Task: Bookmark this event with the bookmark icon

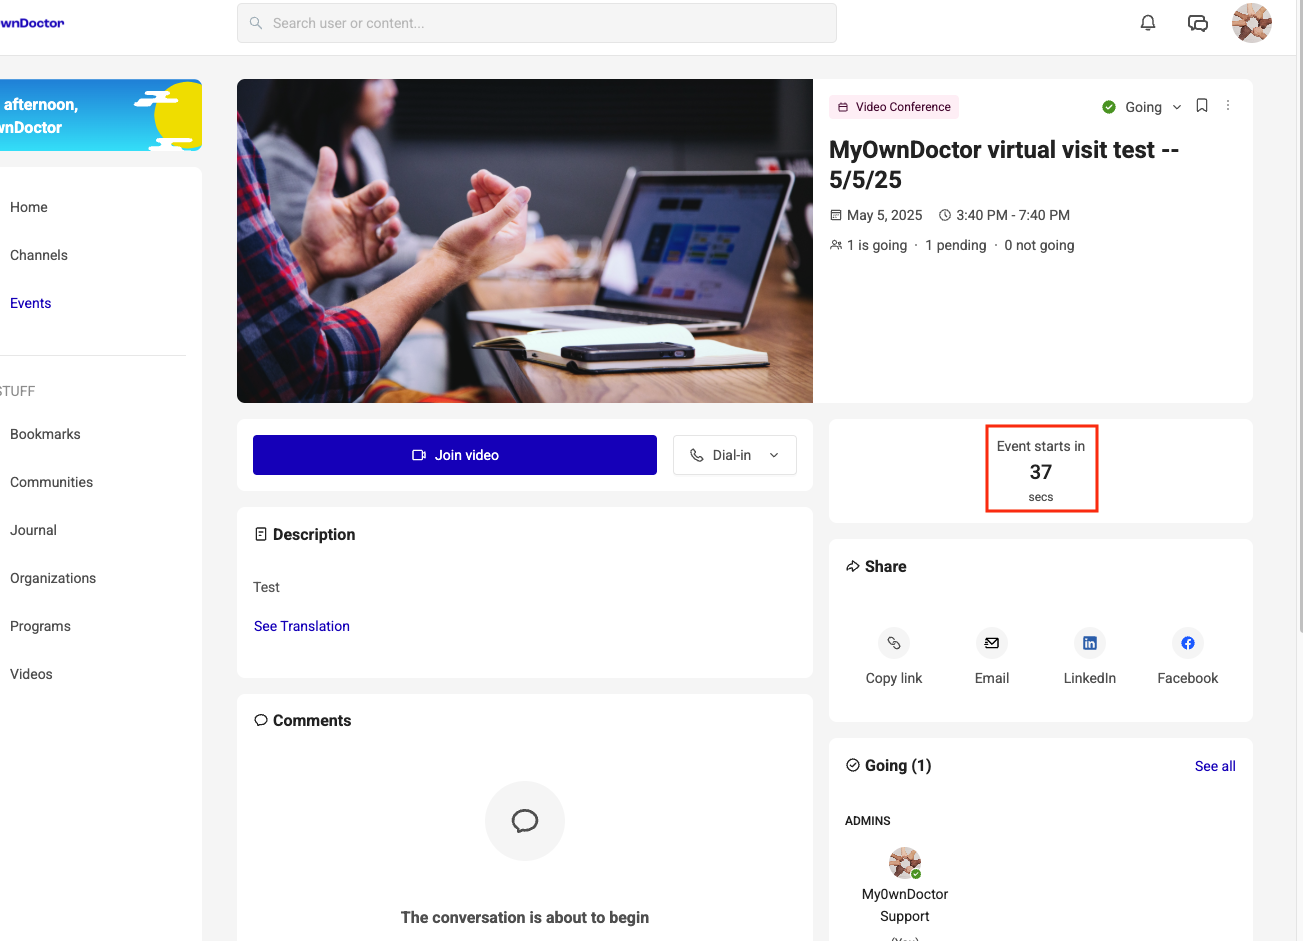Action: tap(1202, 106)
